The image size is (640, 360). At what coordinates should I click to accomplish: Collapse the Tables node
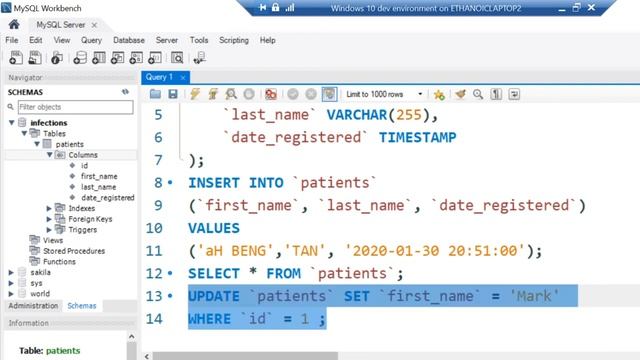tap(24, 133)
